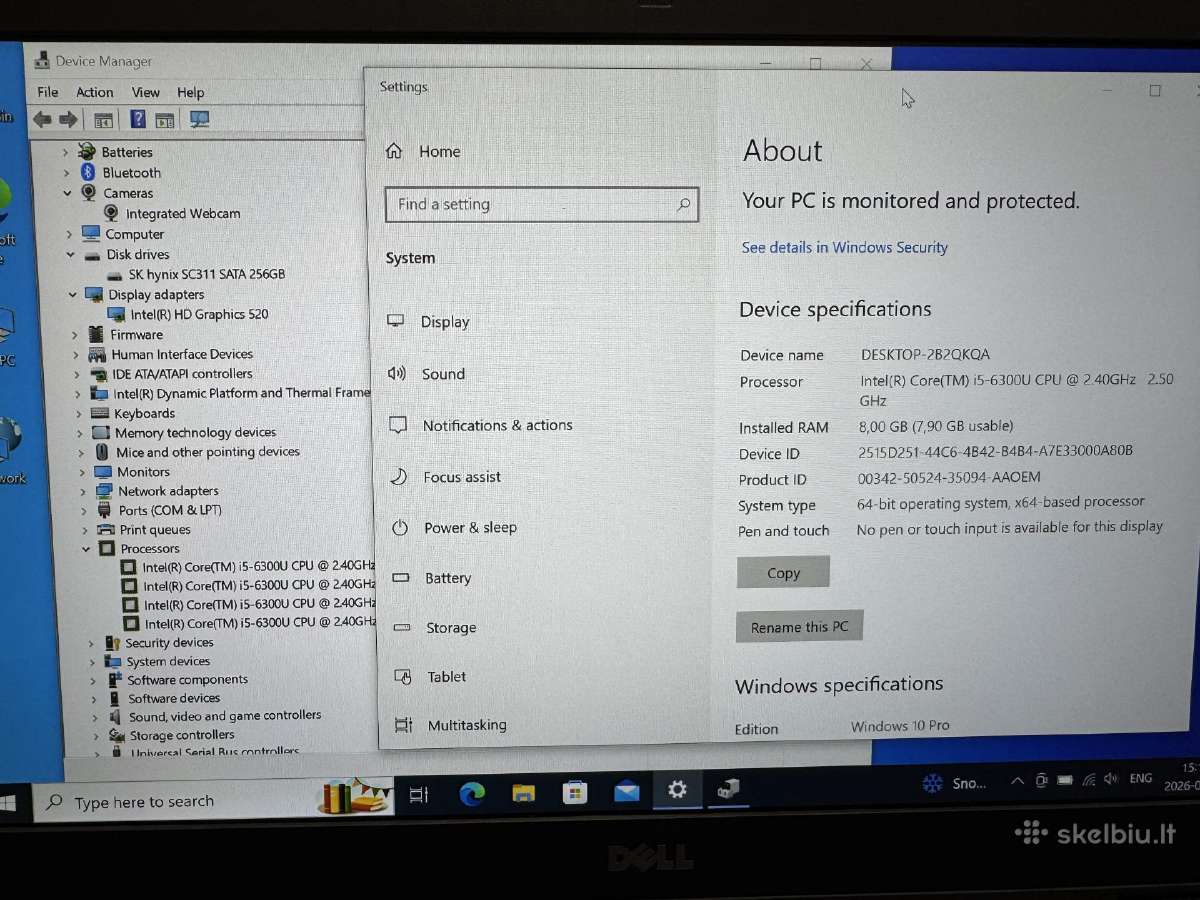Collapse the Processors node
This screenshot has height=900, width=1200.
[x=86, y=549]
